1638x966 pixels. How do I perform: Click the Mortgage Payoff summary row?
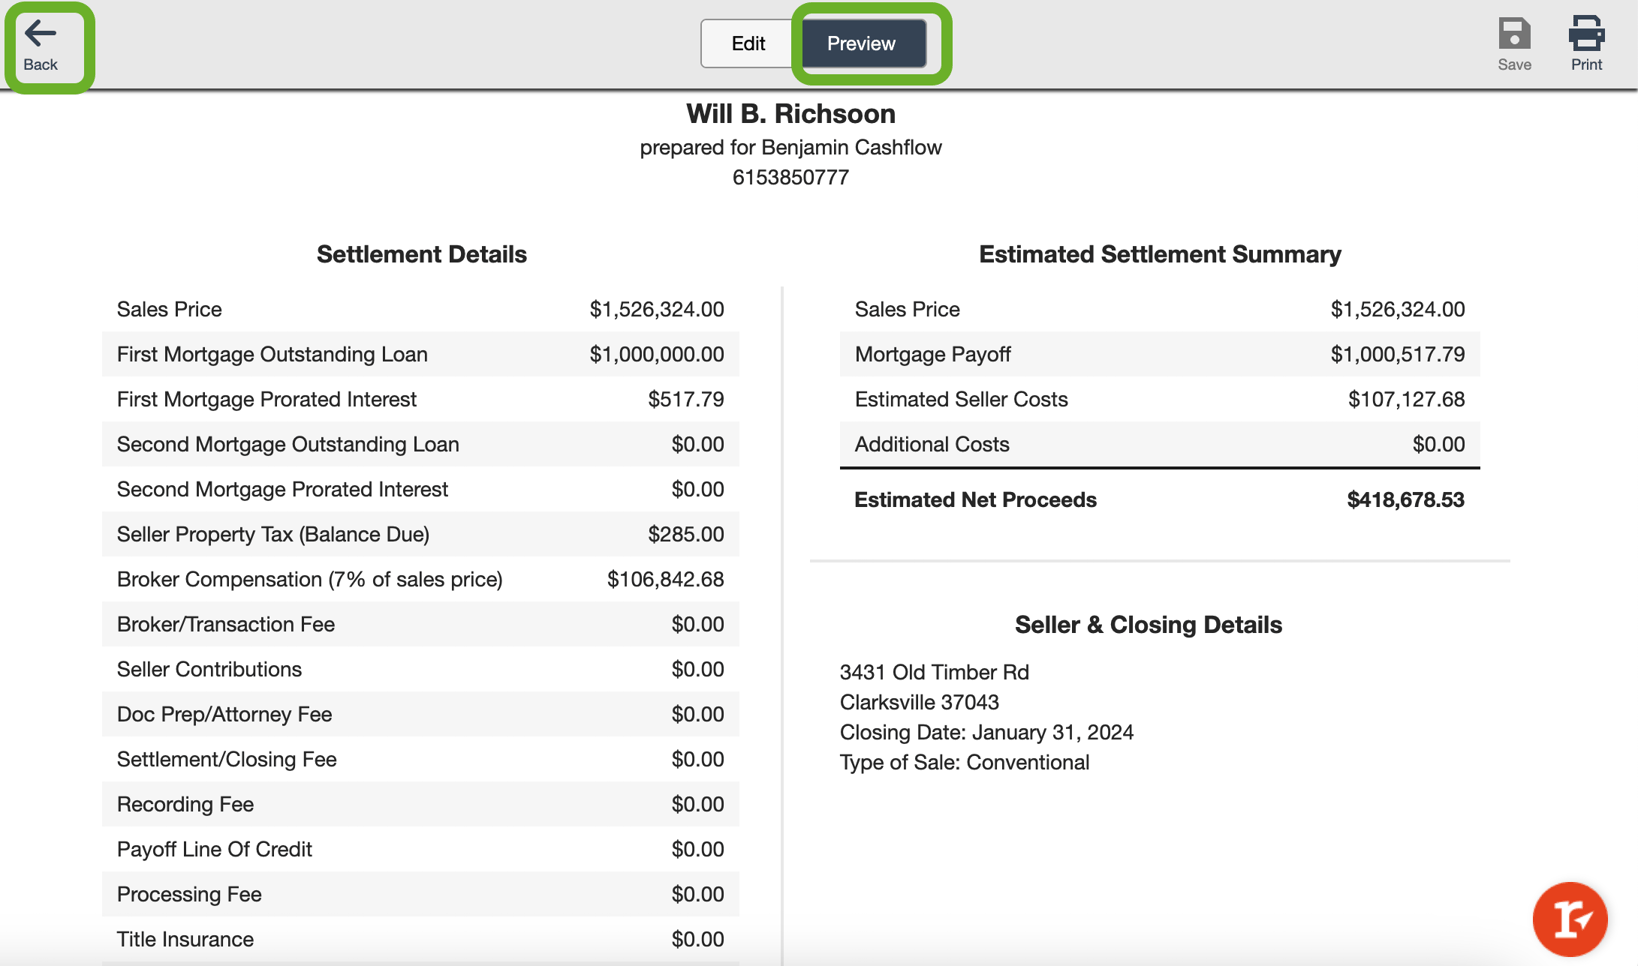pos(1159,354)
